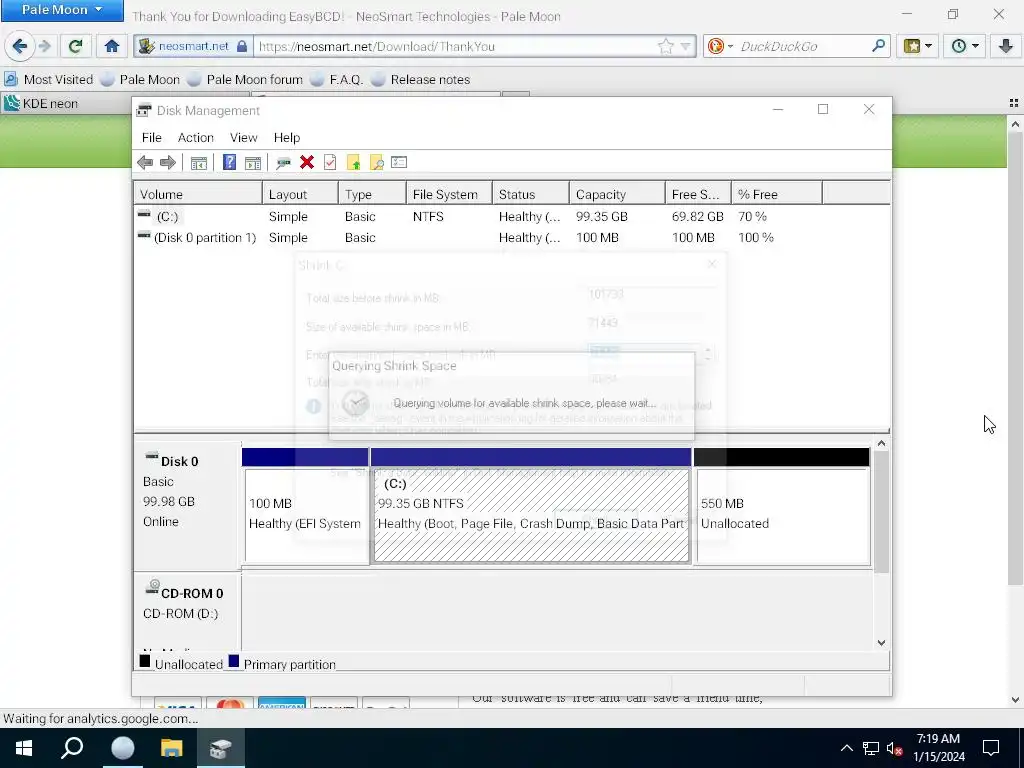Click the search magnifier in DuckDuckGo box
Screen dimensions: 1024x768
pyautogui.click(x=878, y=46)
